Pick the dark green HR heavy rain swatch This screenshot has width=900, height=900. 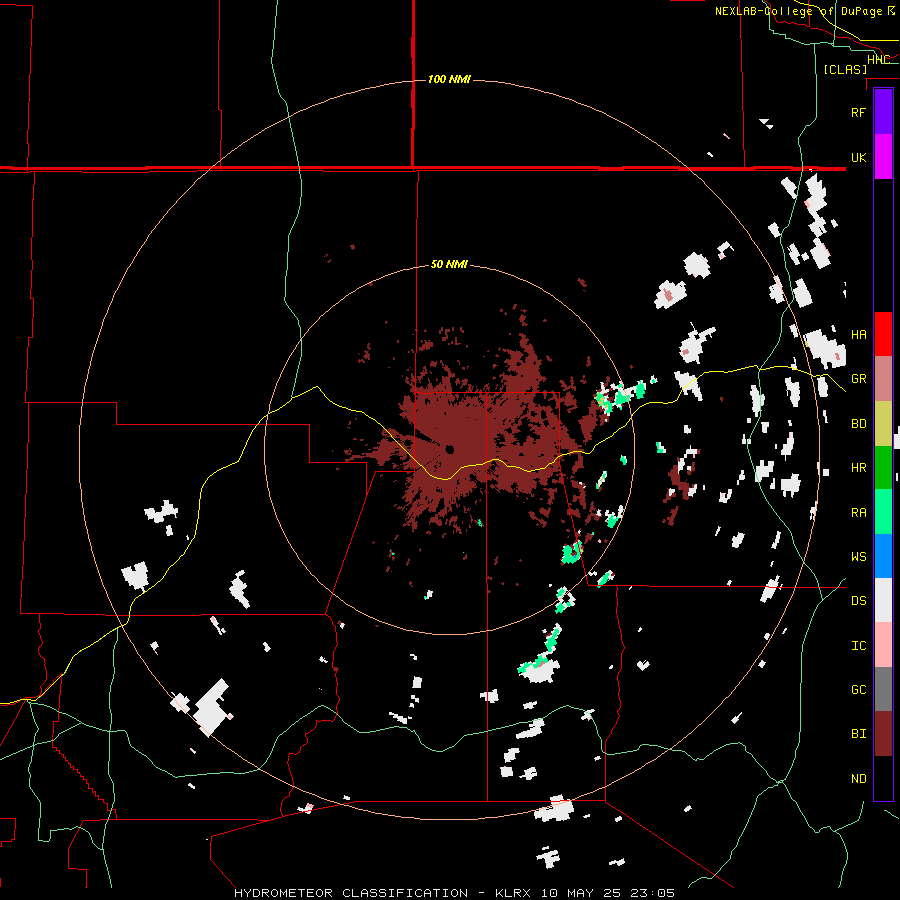coord(883,468)
